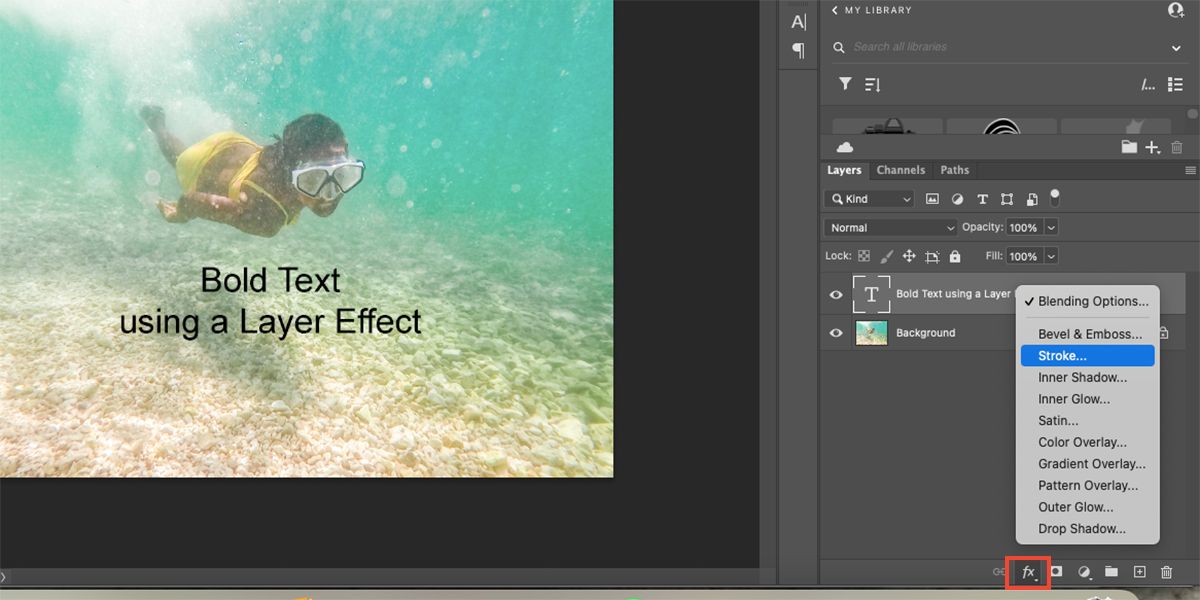The width and height of the screenshot is (1200, 600).
Task: Create a new layer group folder
Action: 1112,572
